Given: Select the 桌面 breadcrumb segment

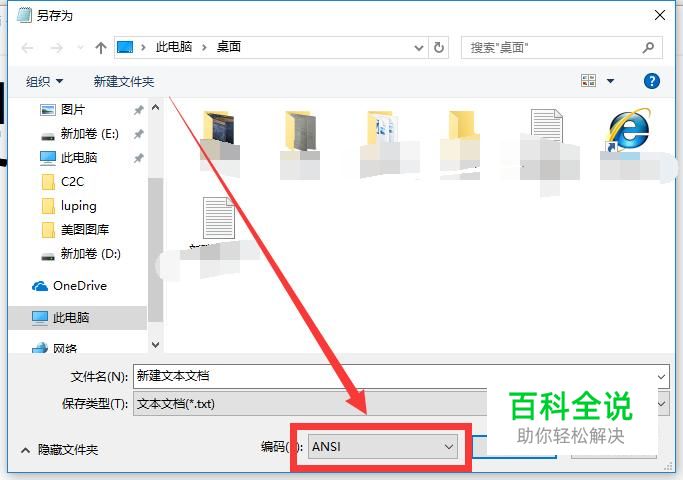Looking at the screenshot, I should [229, 47].
